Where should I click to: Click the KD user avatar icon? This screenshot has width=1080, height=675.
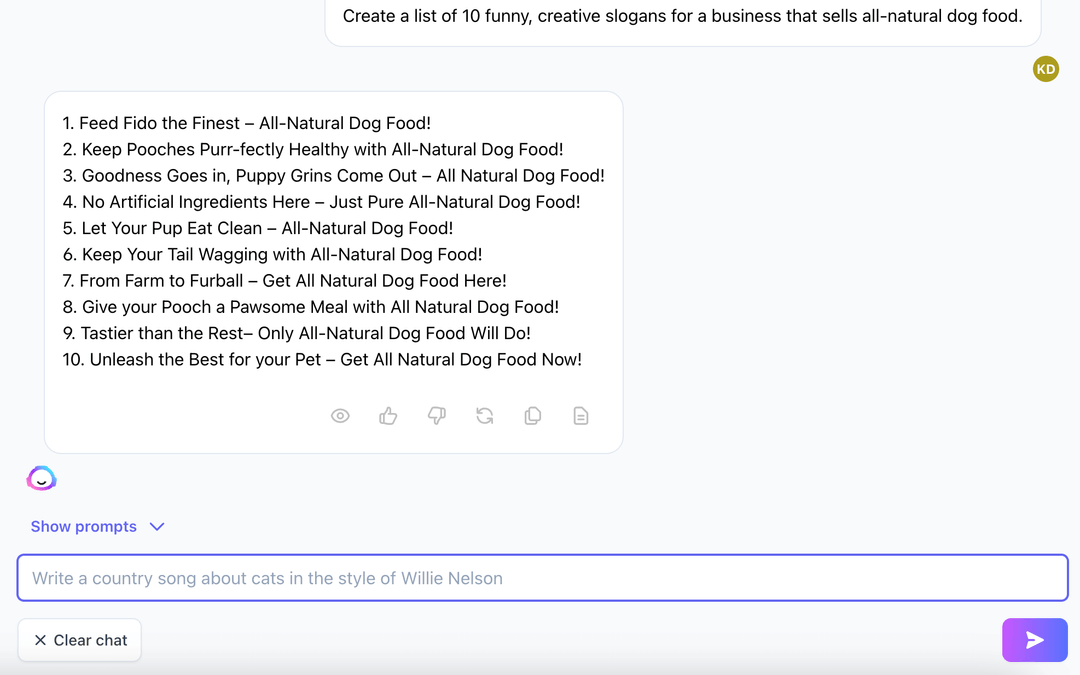point(1046,69)
